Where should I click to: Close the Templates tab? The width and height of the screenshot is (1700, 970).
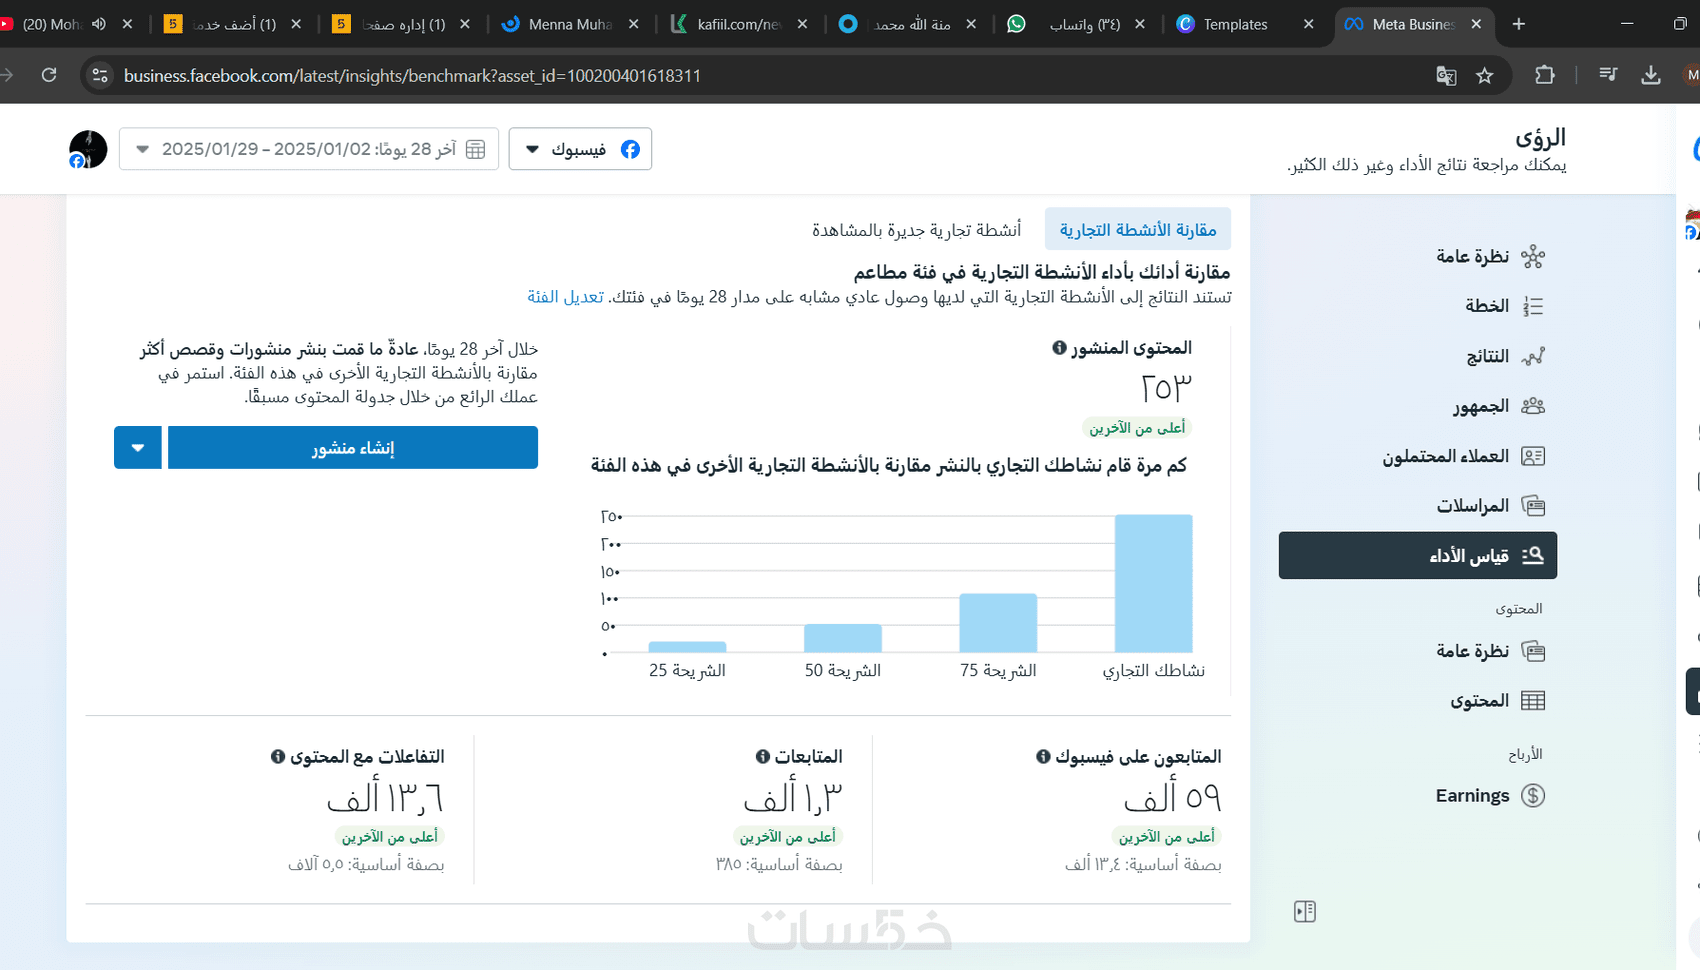click(1309, 24)
